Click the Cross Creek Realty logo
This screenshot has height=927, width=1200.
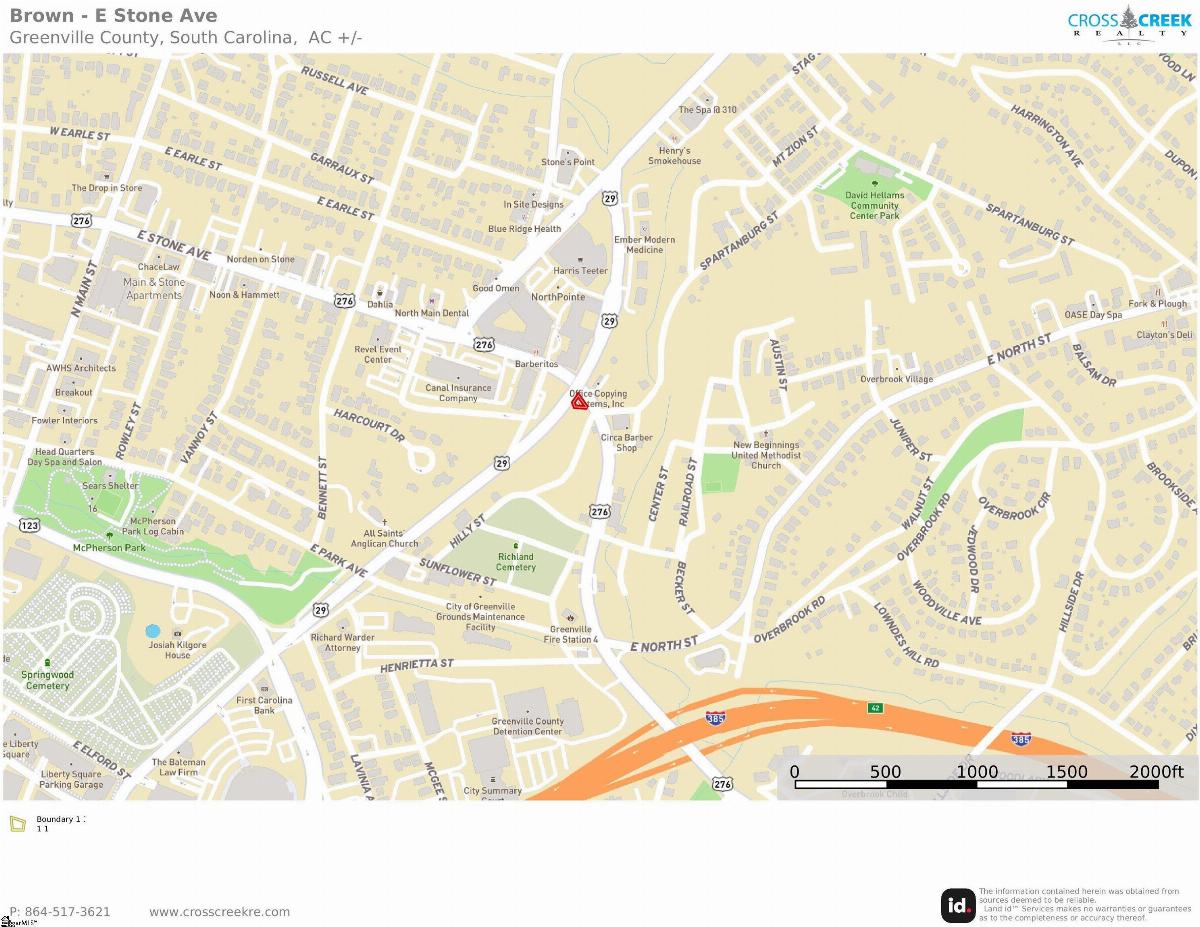(1130, 24)
